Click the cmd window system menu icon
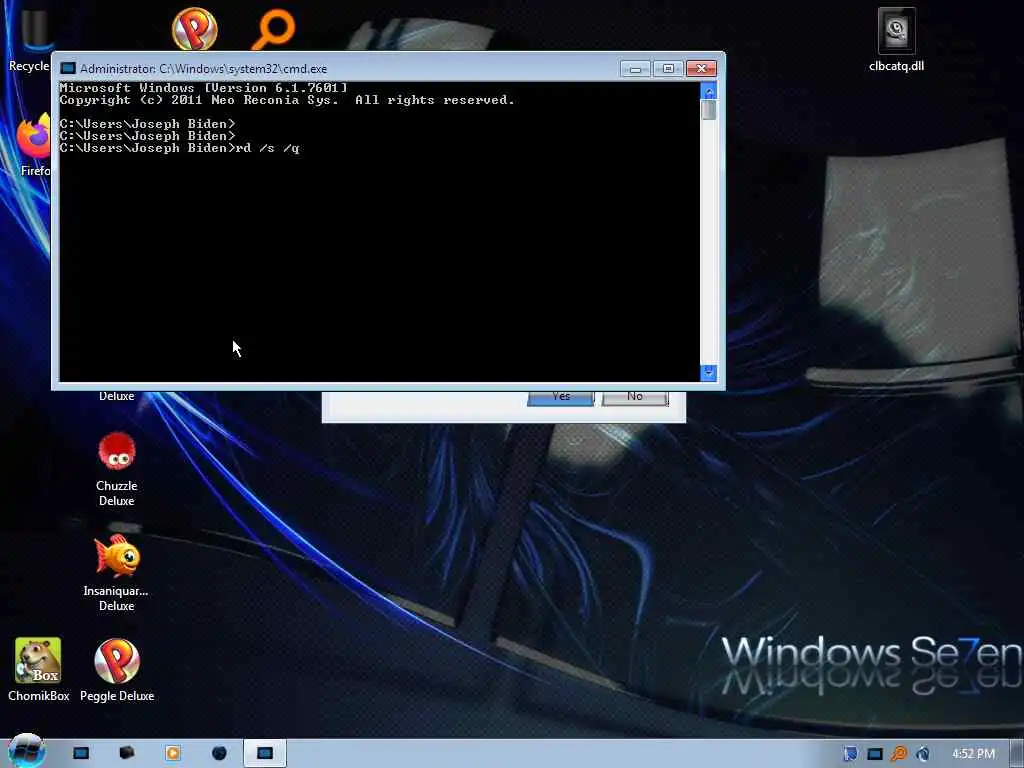The height and width of the screenshot is (768, 1024). (x=68, y=69)
